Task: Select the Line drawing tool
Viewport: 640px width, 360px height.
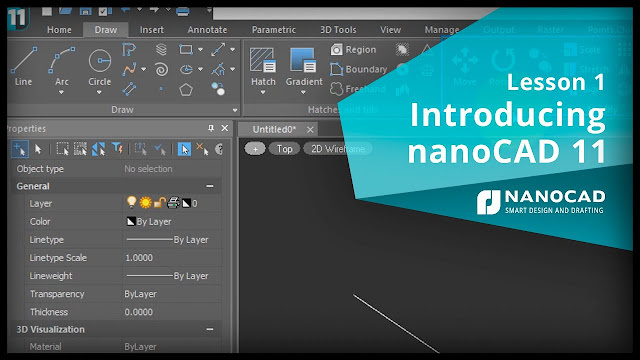Action: (23, 65)
